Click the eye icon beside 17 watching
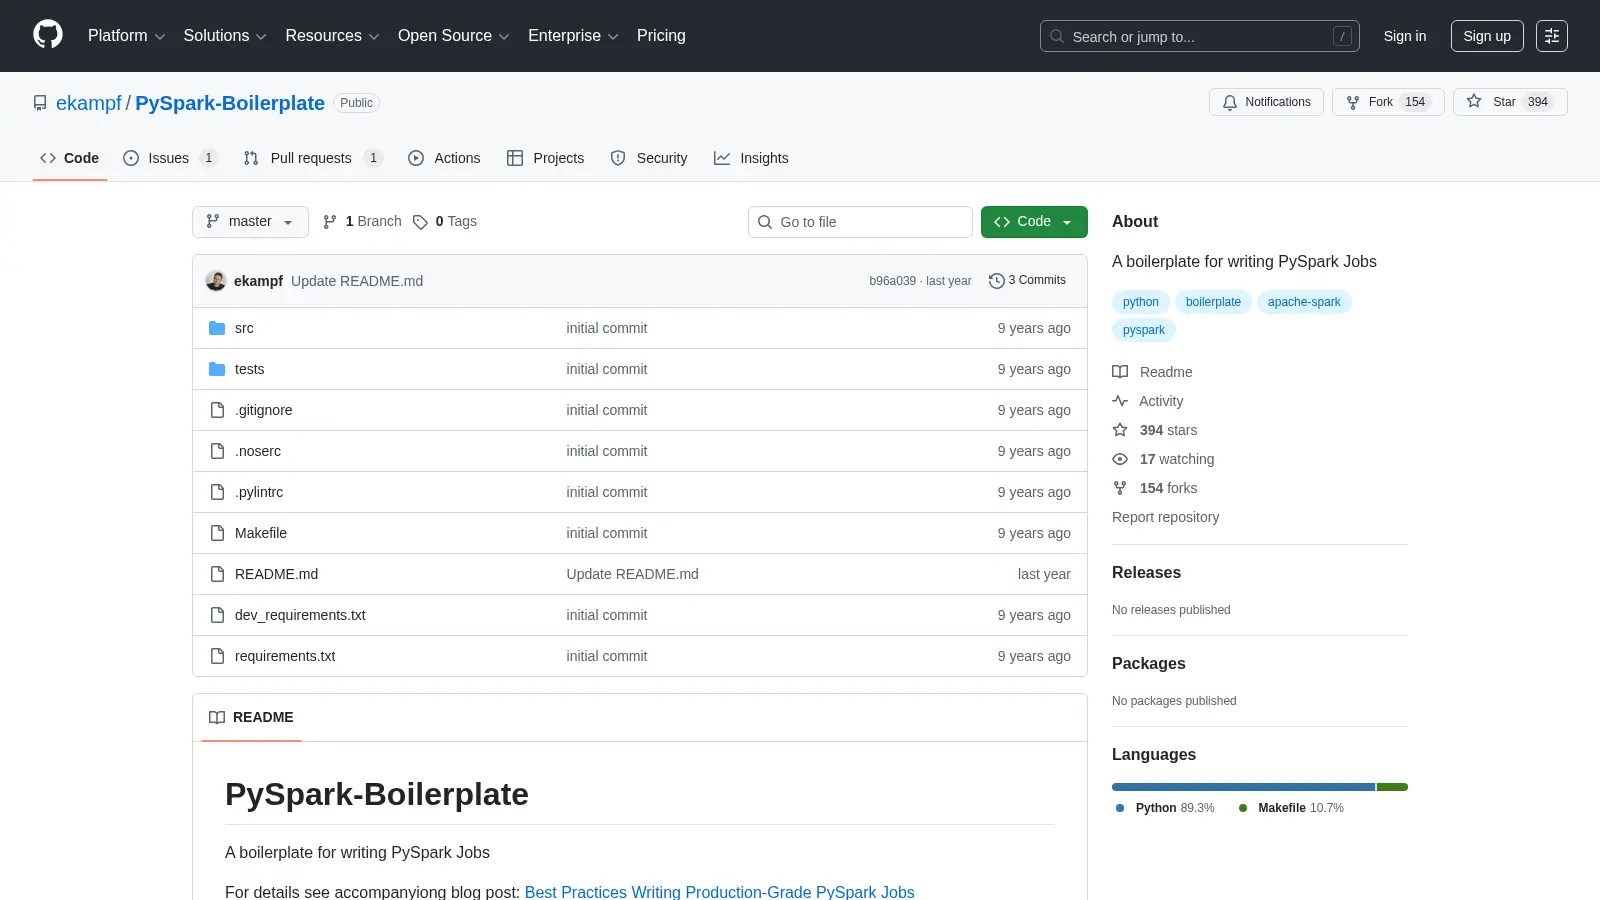The height and width of the screenshot is (900, 1600). tap(1120, 459)
